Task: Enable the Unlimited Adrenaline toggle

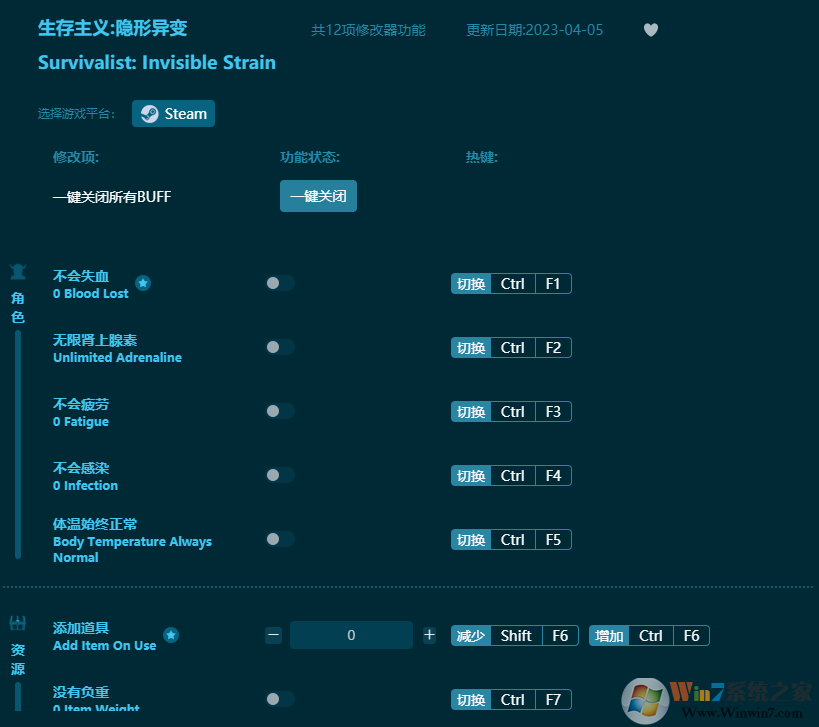Action: click(x=280, y=347)
